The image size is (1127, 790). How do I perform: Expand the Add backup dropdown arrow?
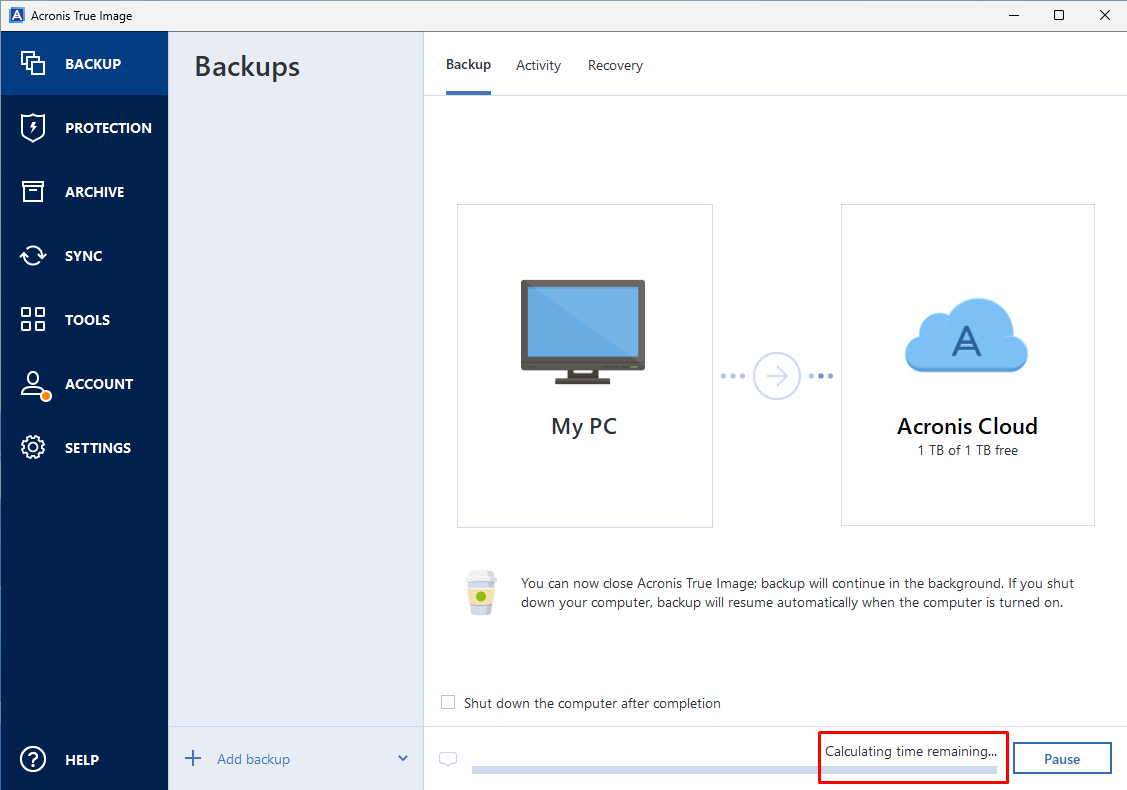coord(402,758)
